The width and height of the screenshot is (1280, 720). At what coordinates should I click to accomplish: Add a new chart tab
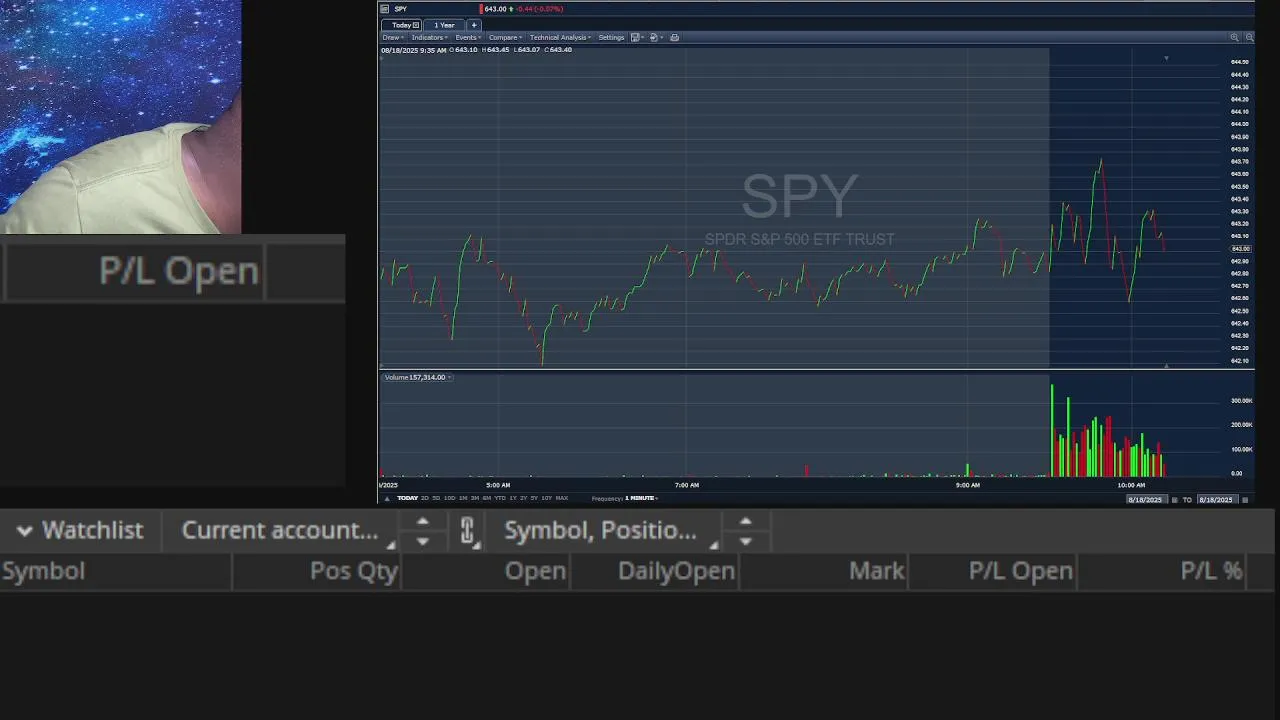pos(474,25)
